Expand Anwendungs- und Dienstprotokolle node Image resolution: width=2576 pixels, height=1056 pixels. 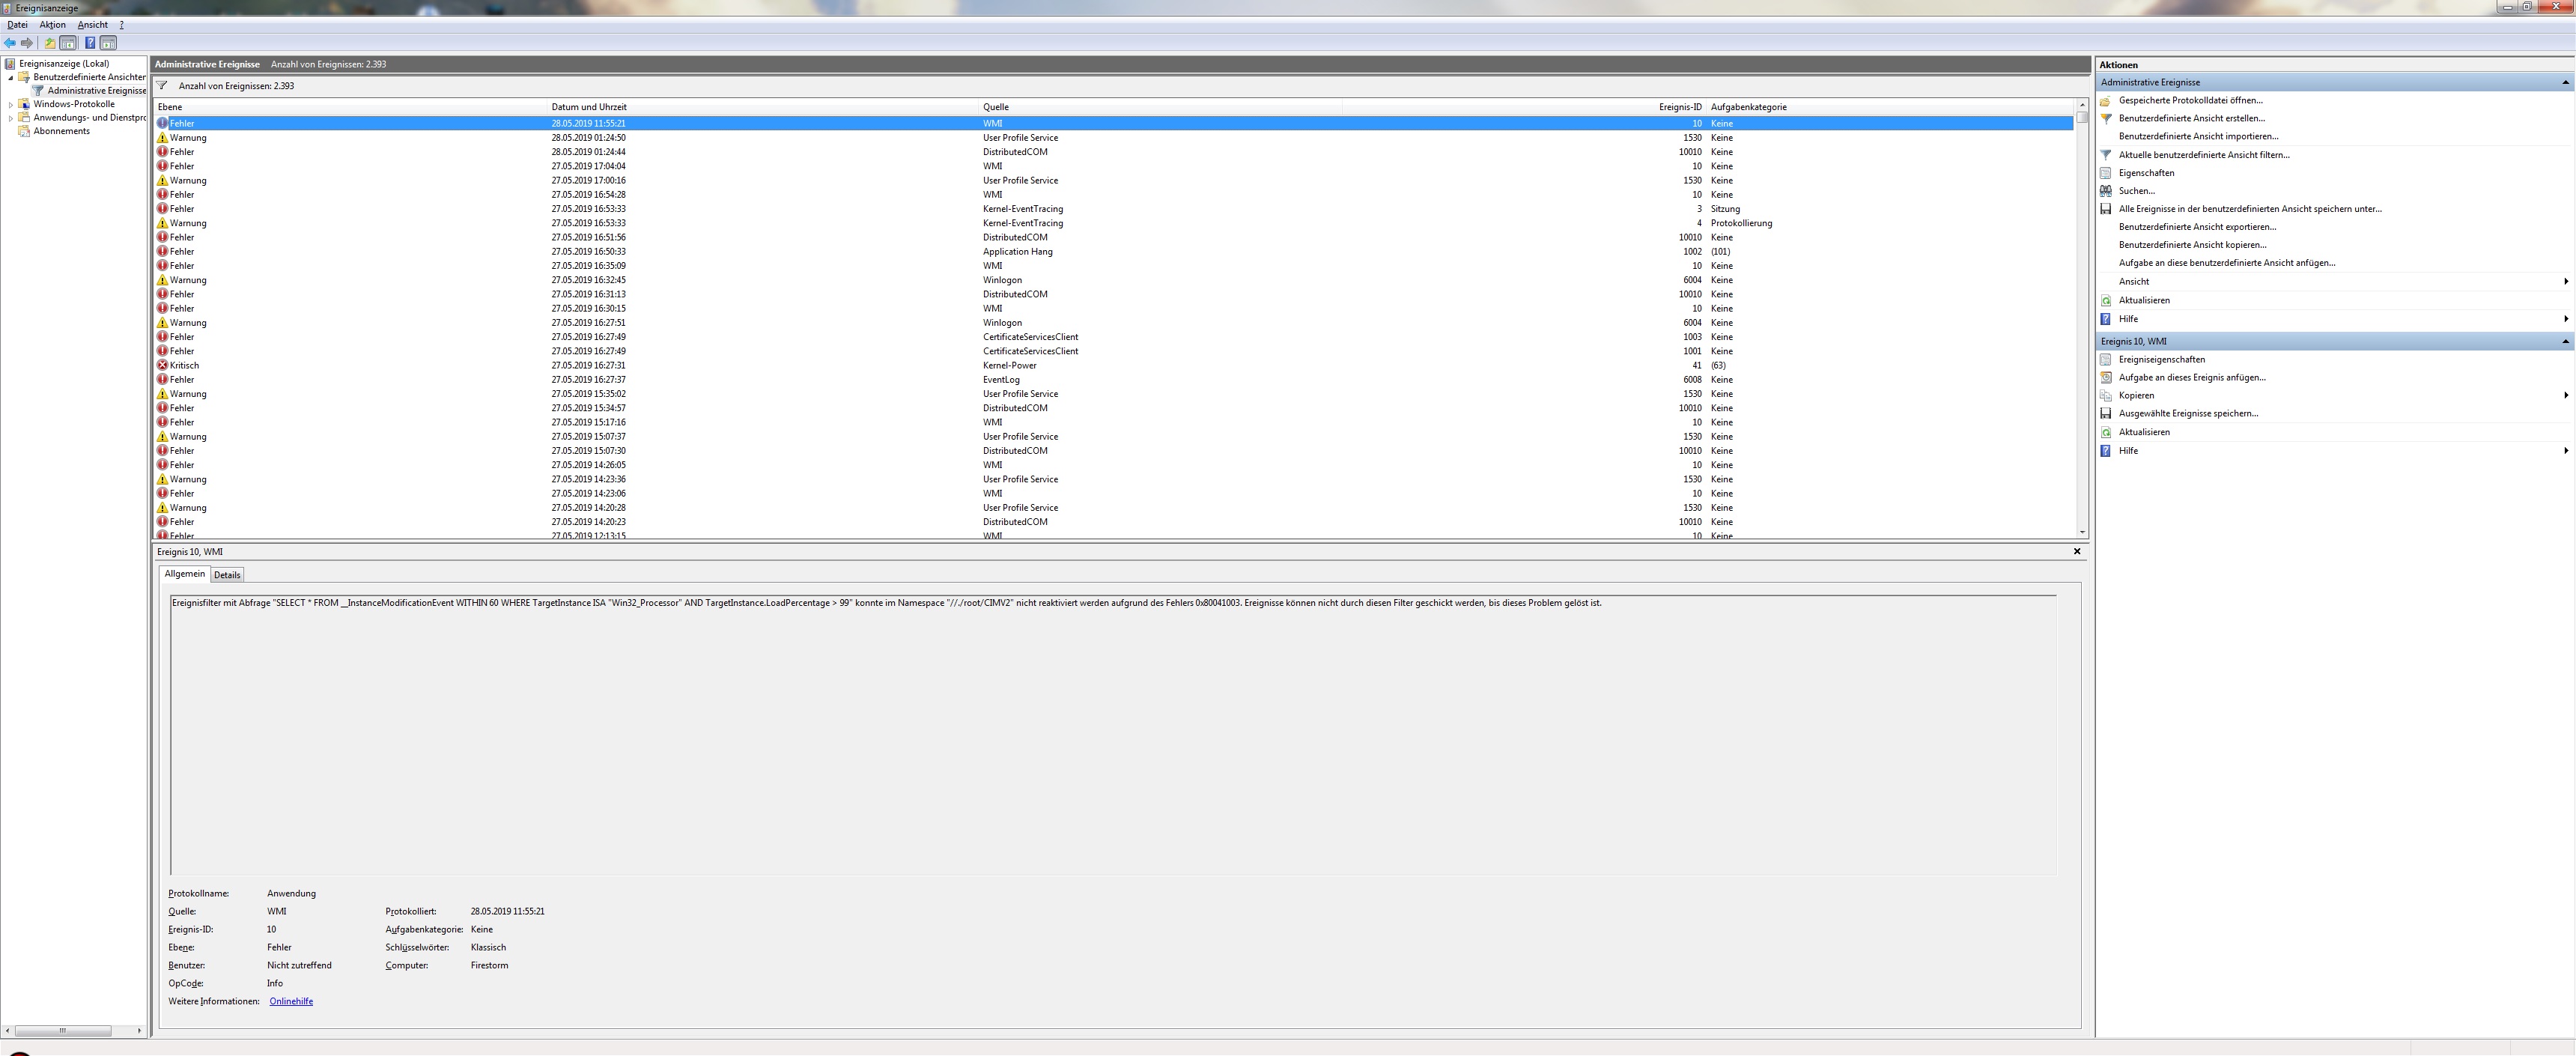click(11, 118)
